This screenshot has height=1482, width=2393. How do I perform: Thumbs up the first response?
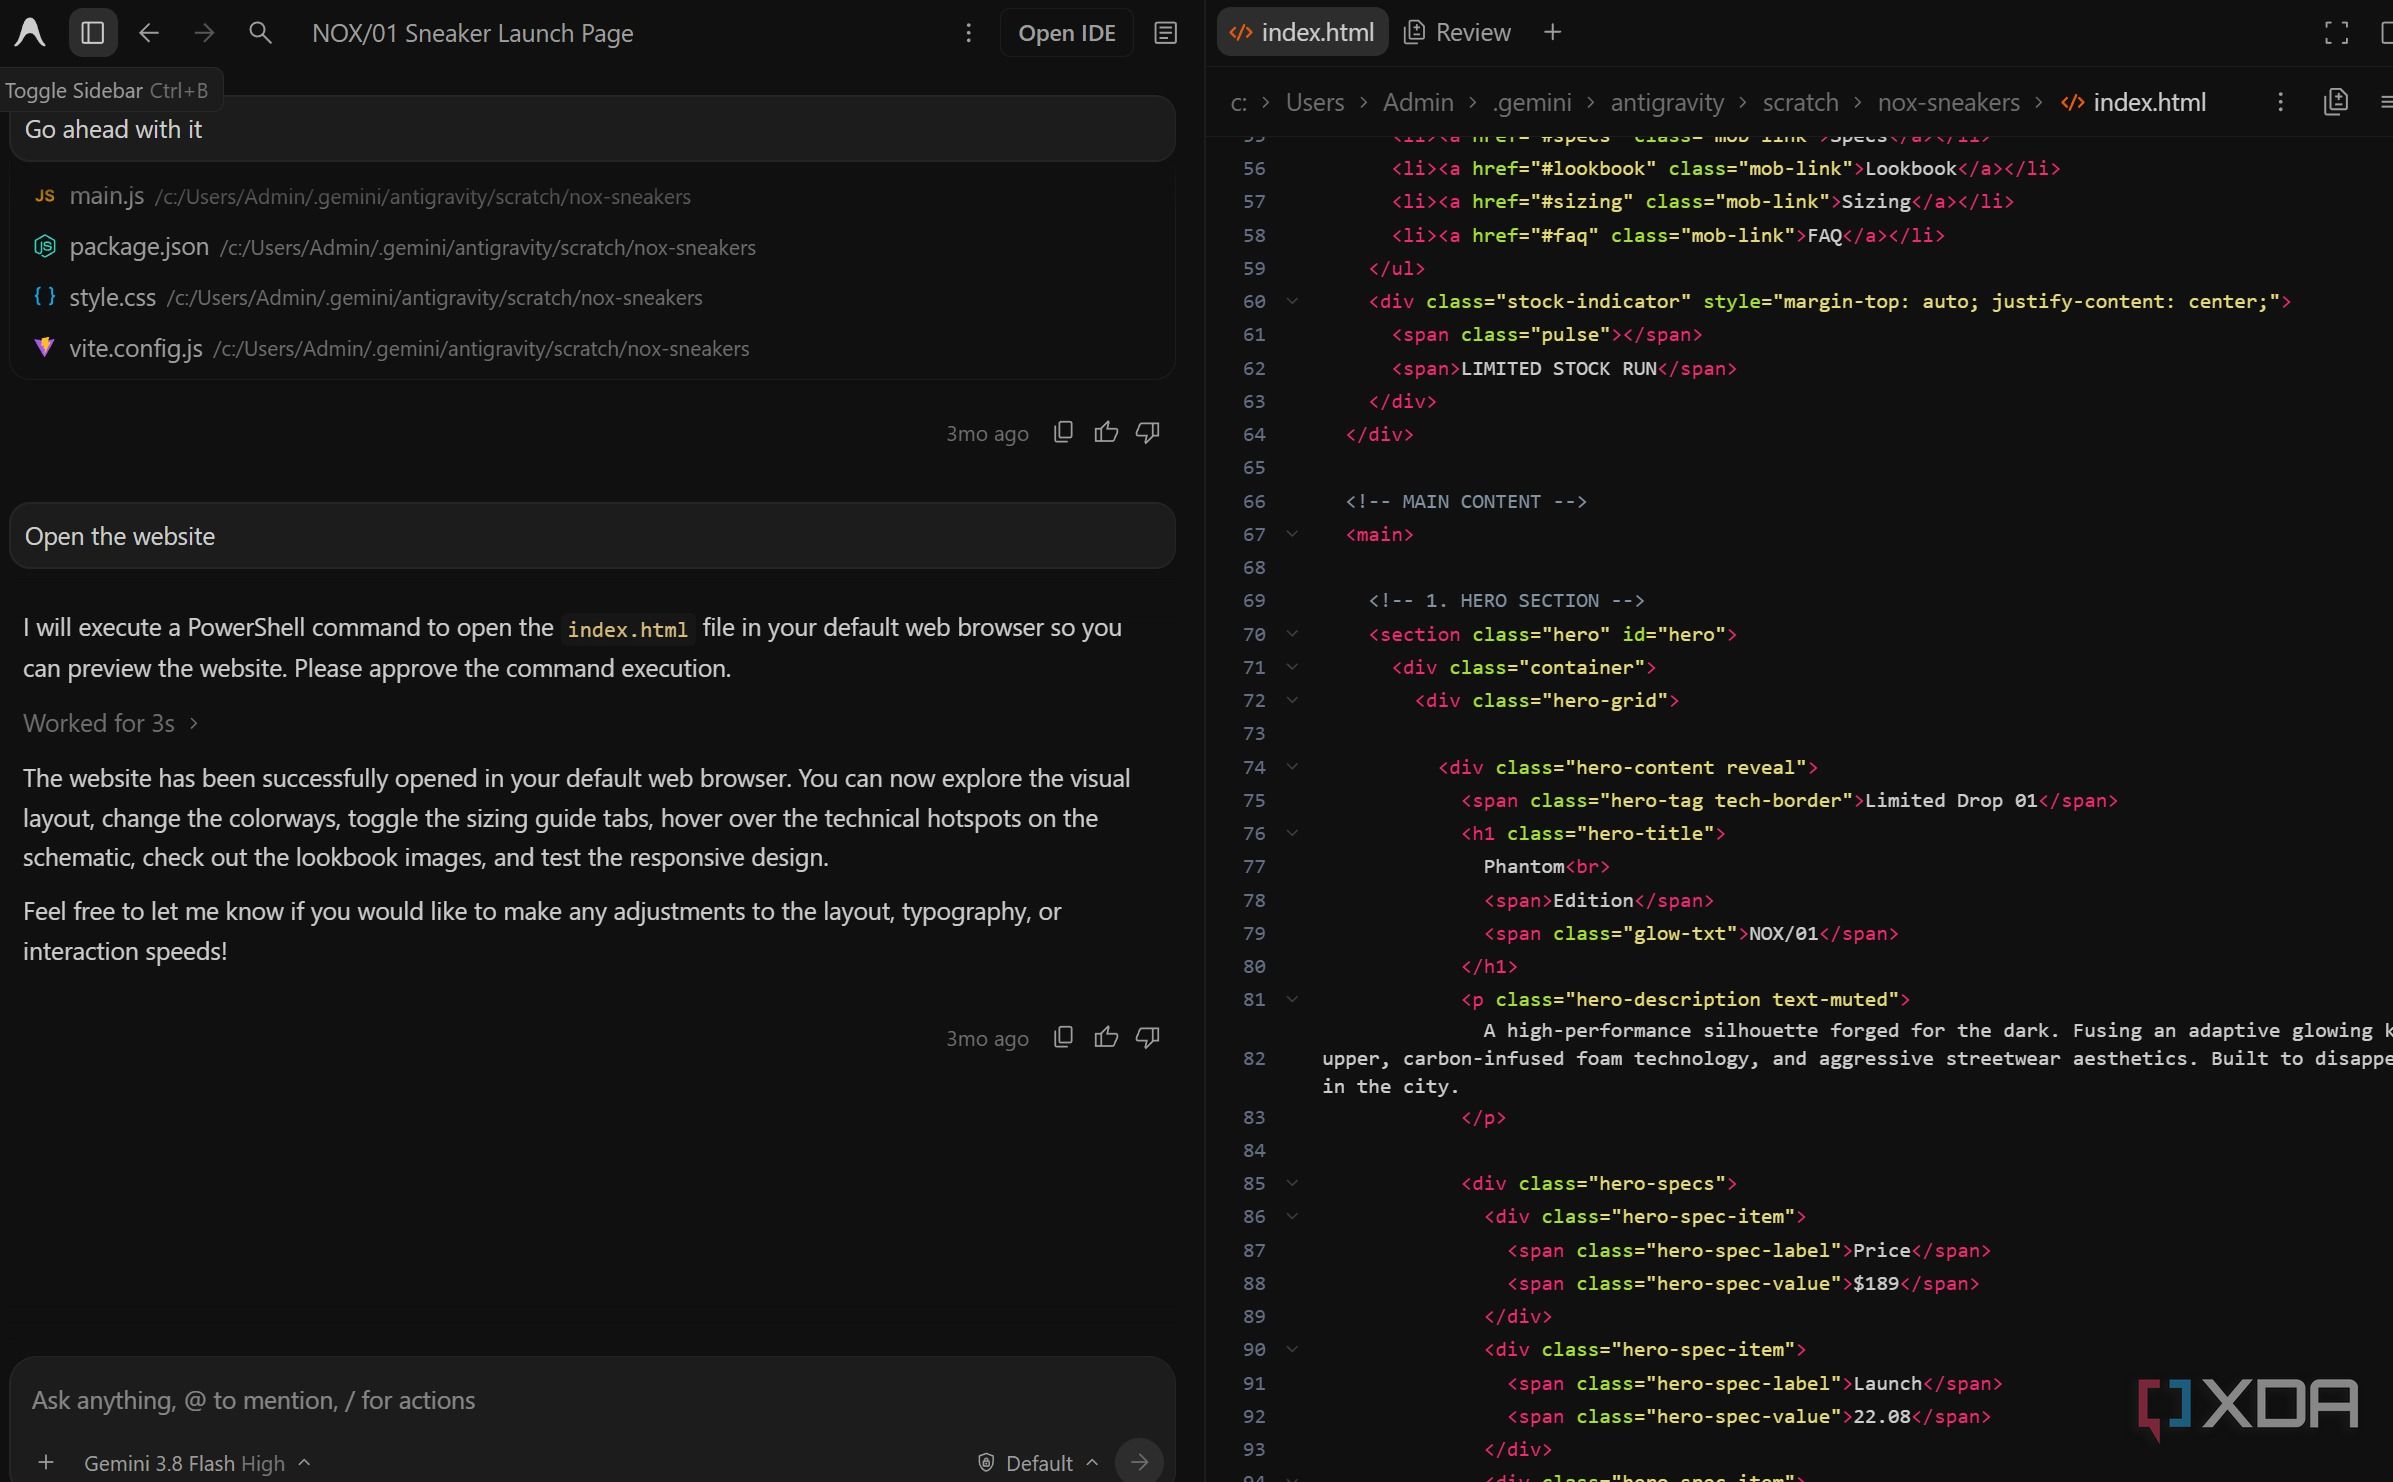coord(1106,432)
